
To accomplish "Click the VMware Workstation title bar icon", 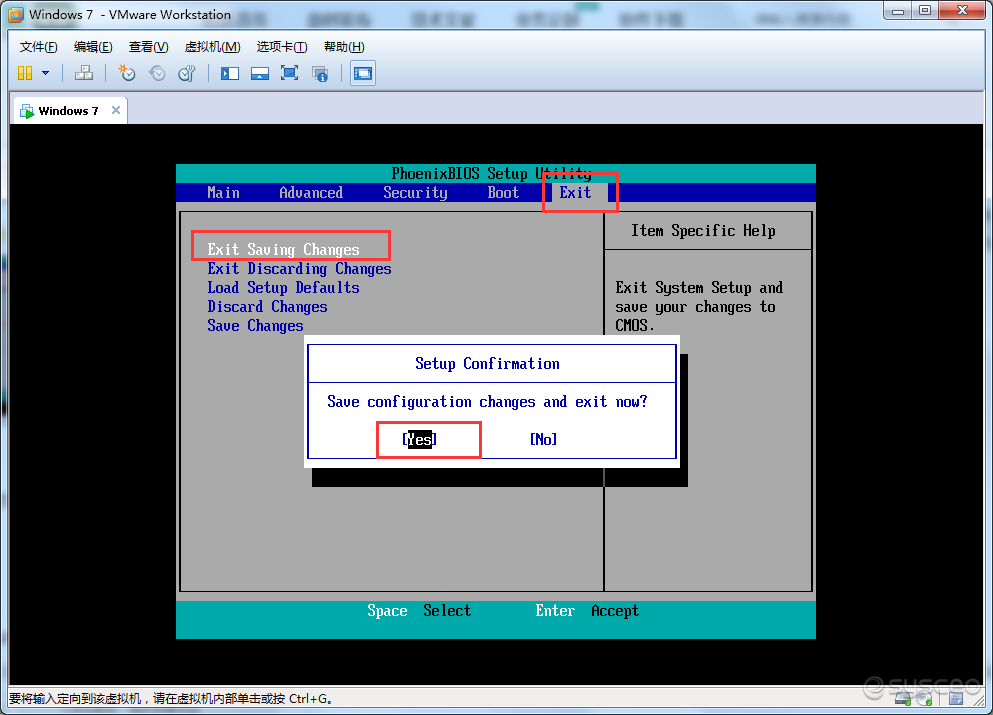I will (x=16, y=14).
